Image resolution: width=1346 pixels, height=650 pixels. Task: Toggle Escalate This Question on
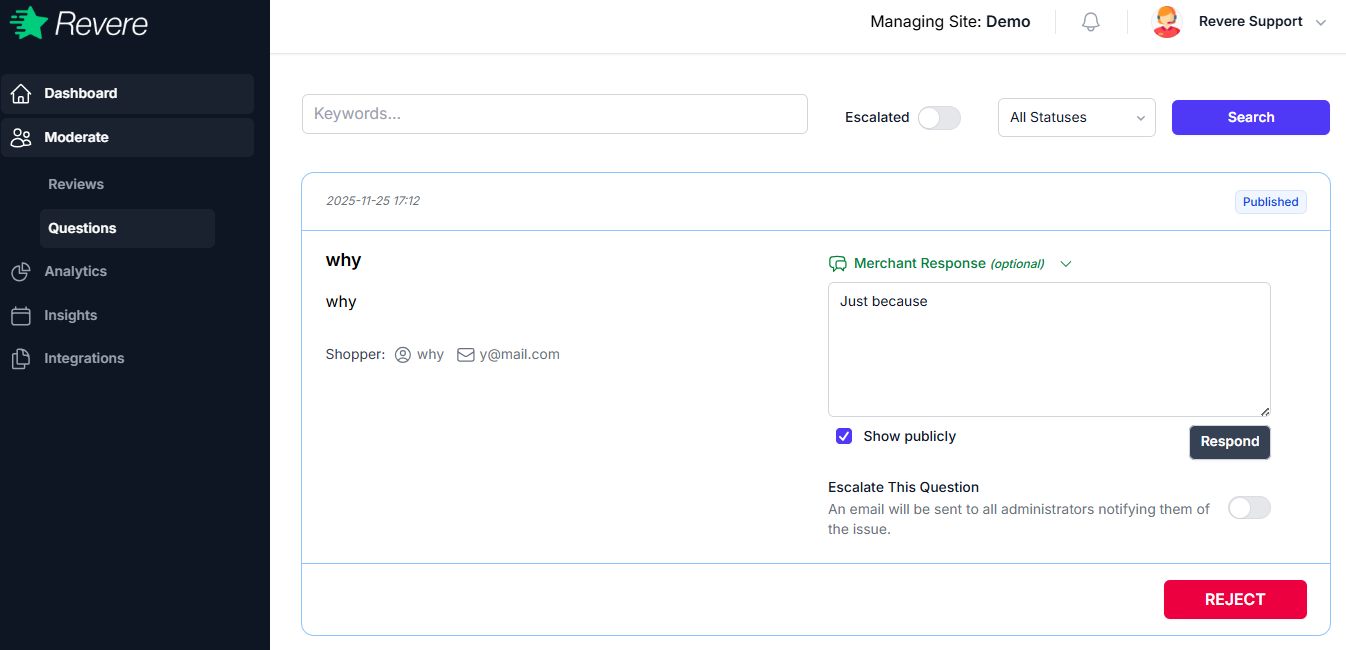pyautogui.click(x=1248, y=508)
